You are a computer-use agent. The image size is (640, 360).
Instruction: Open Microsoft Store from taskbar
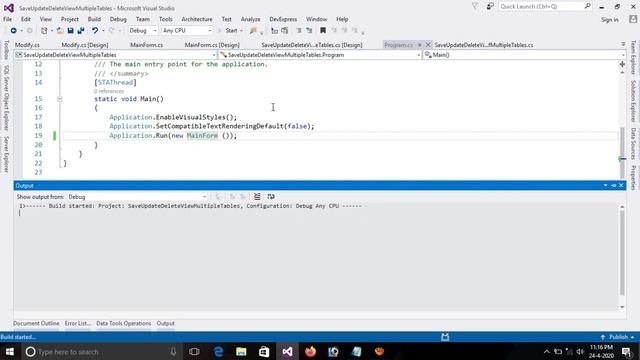[x=264, y=351]
